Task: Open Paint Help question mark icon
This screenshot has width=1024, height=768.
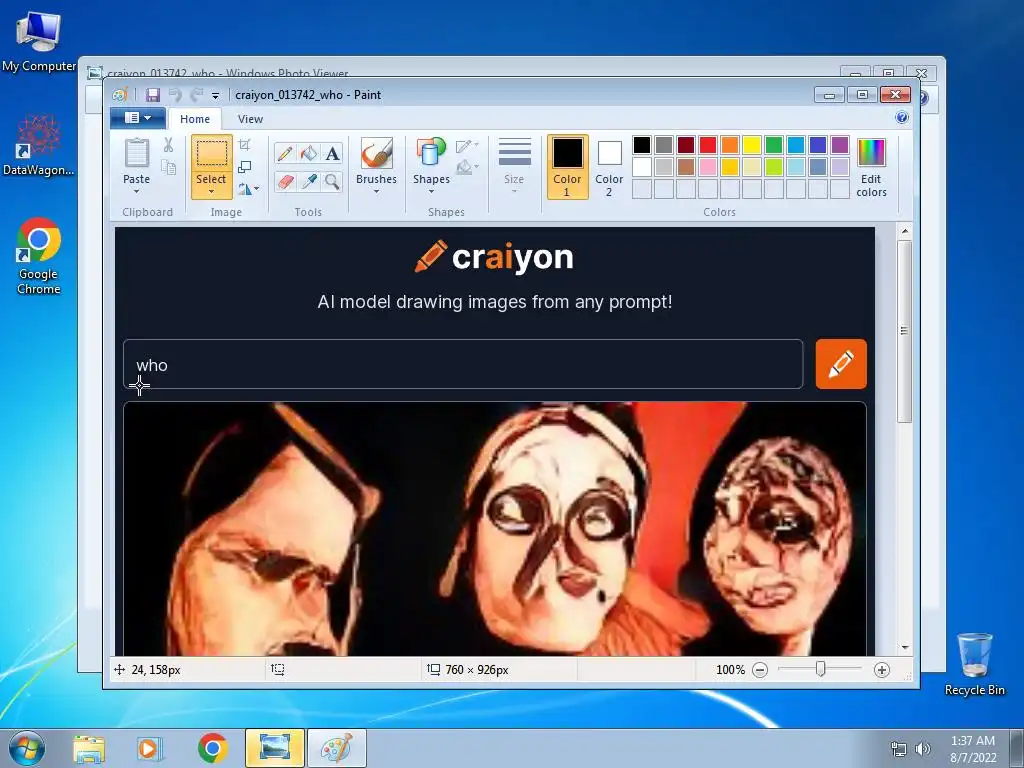Action: (x=902, y=118)
